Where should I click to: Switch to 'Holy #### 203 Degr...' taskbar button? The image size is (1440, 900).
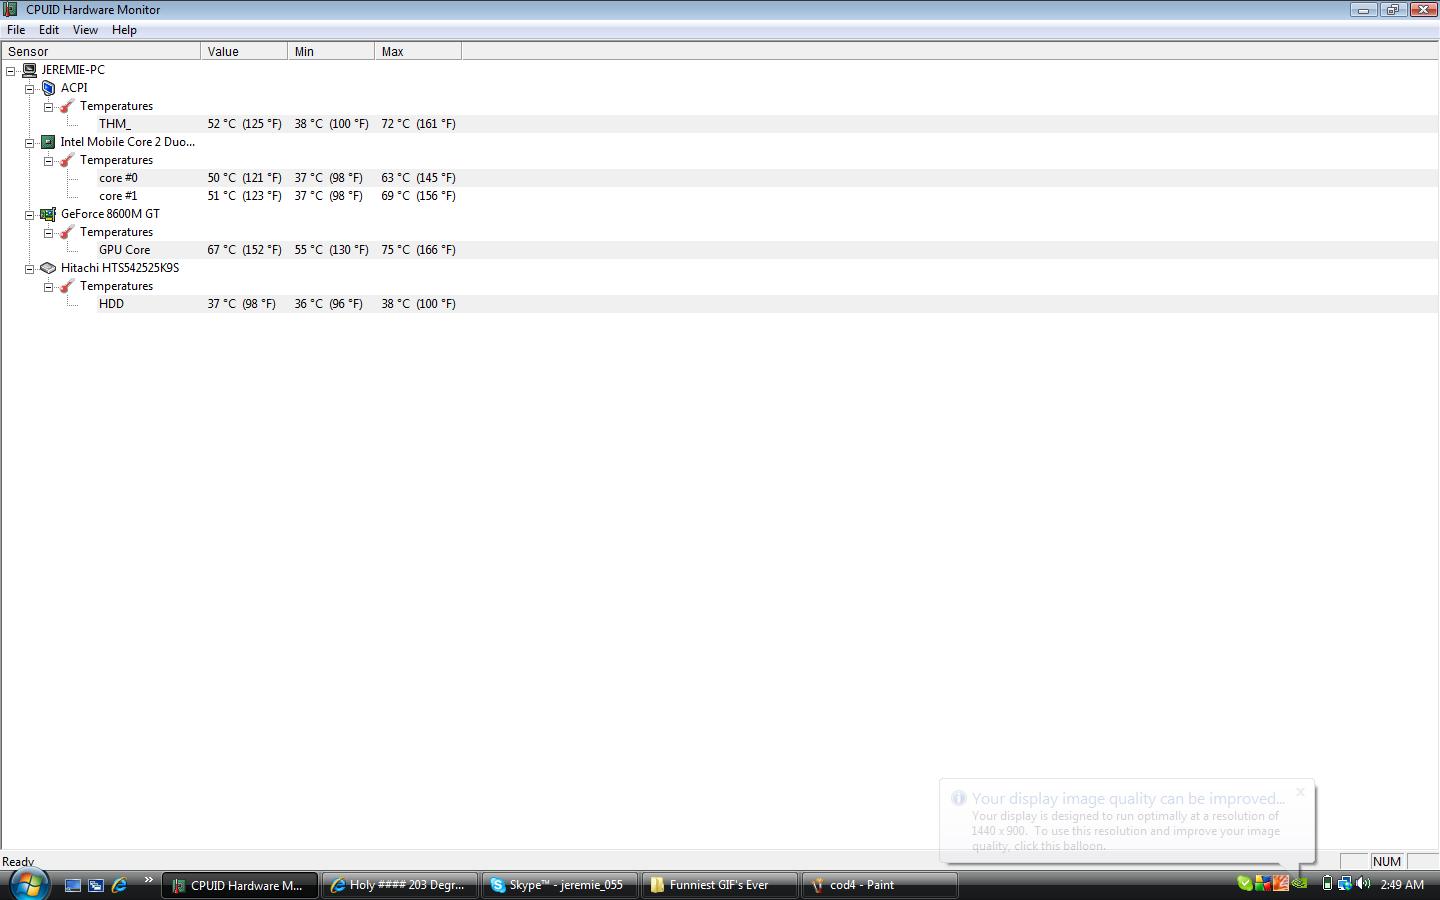click(x=400, y=885)
